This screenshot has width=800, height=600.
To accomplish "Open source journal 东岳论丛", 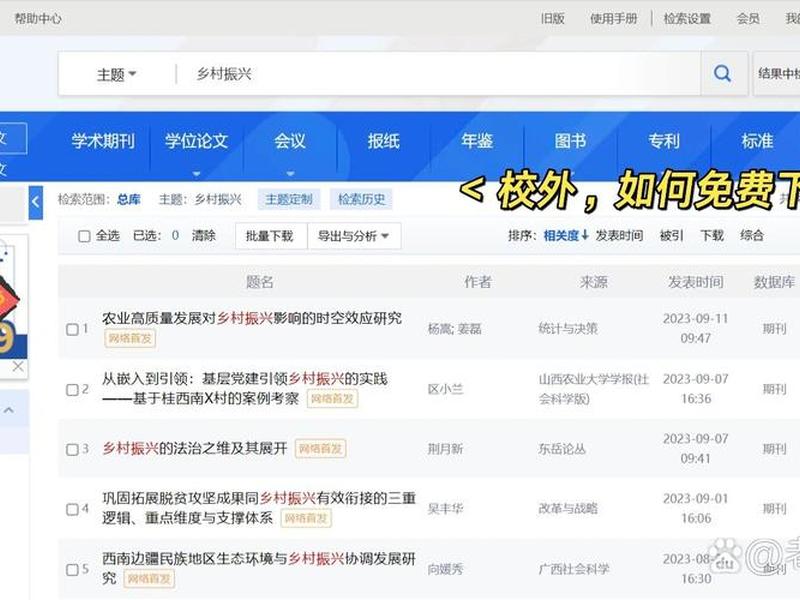I will 562,449.
